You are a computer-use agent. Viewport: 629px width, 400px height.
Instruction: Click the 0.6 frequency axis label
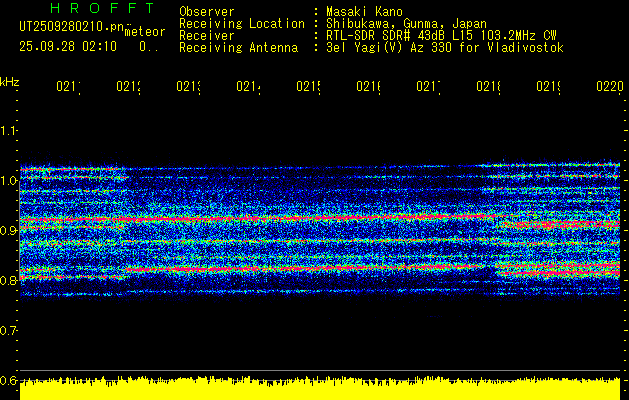pos(8,381)
